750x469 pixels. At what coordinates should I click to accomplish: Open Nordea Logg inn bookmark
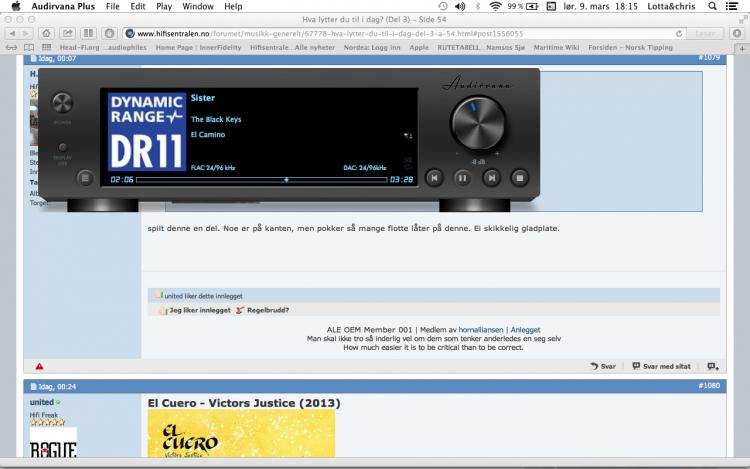pos(372,47)
